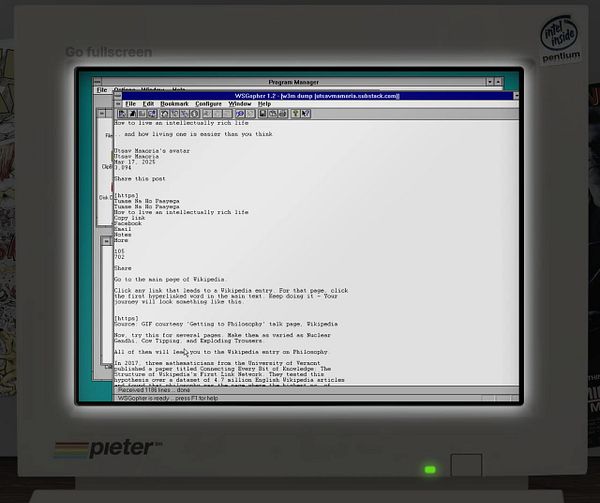Click the 'Mar 17, 2025' date line

(135, 162)
